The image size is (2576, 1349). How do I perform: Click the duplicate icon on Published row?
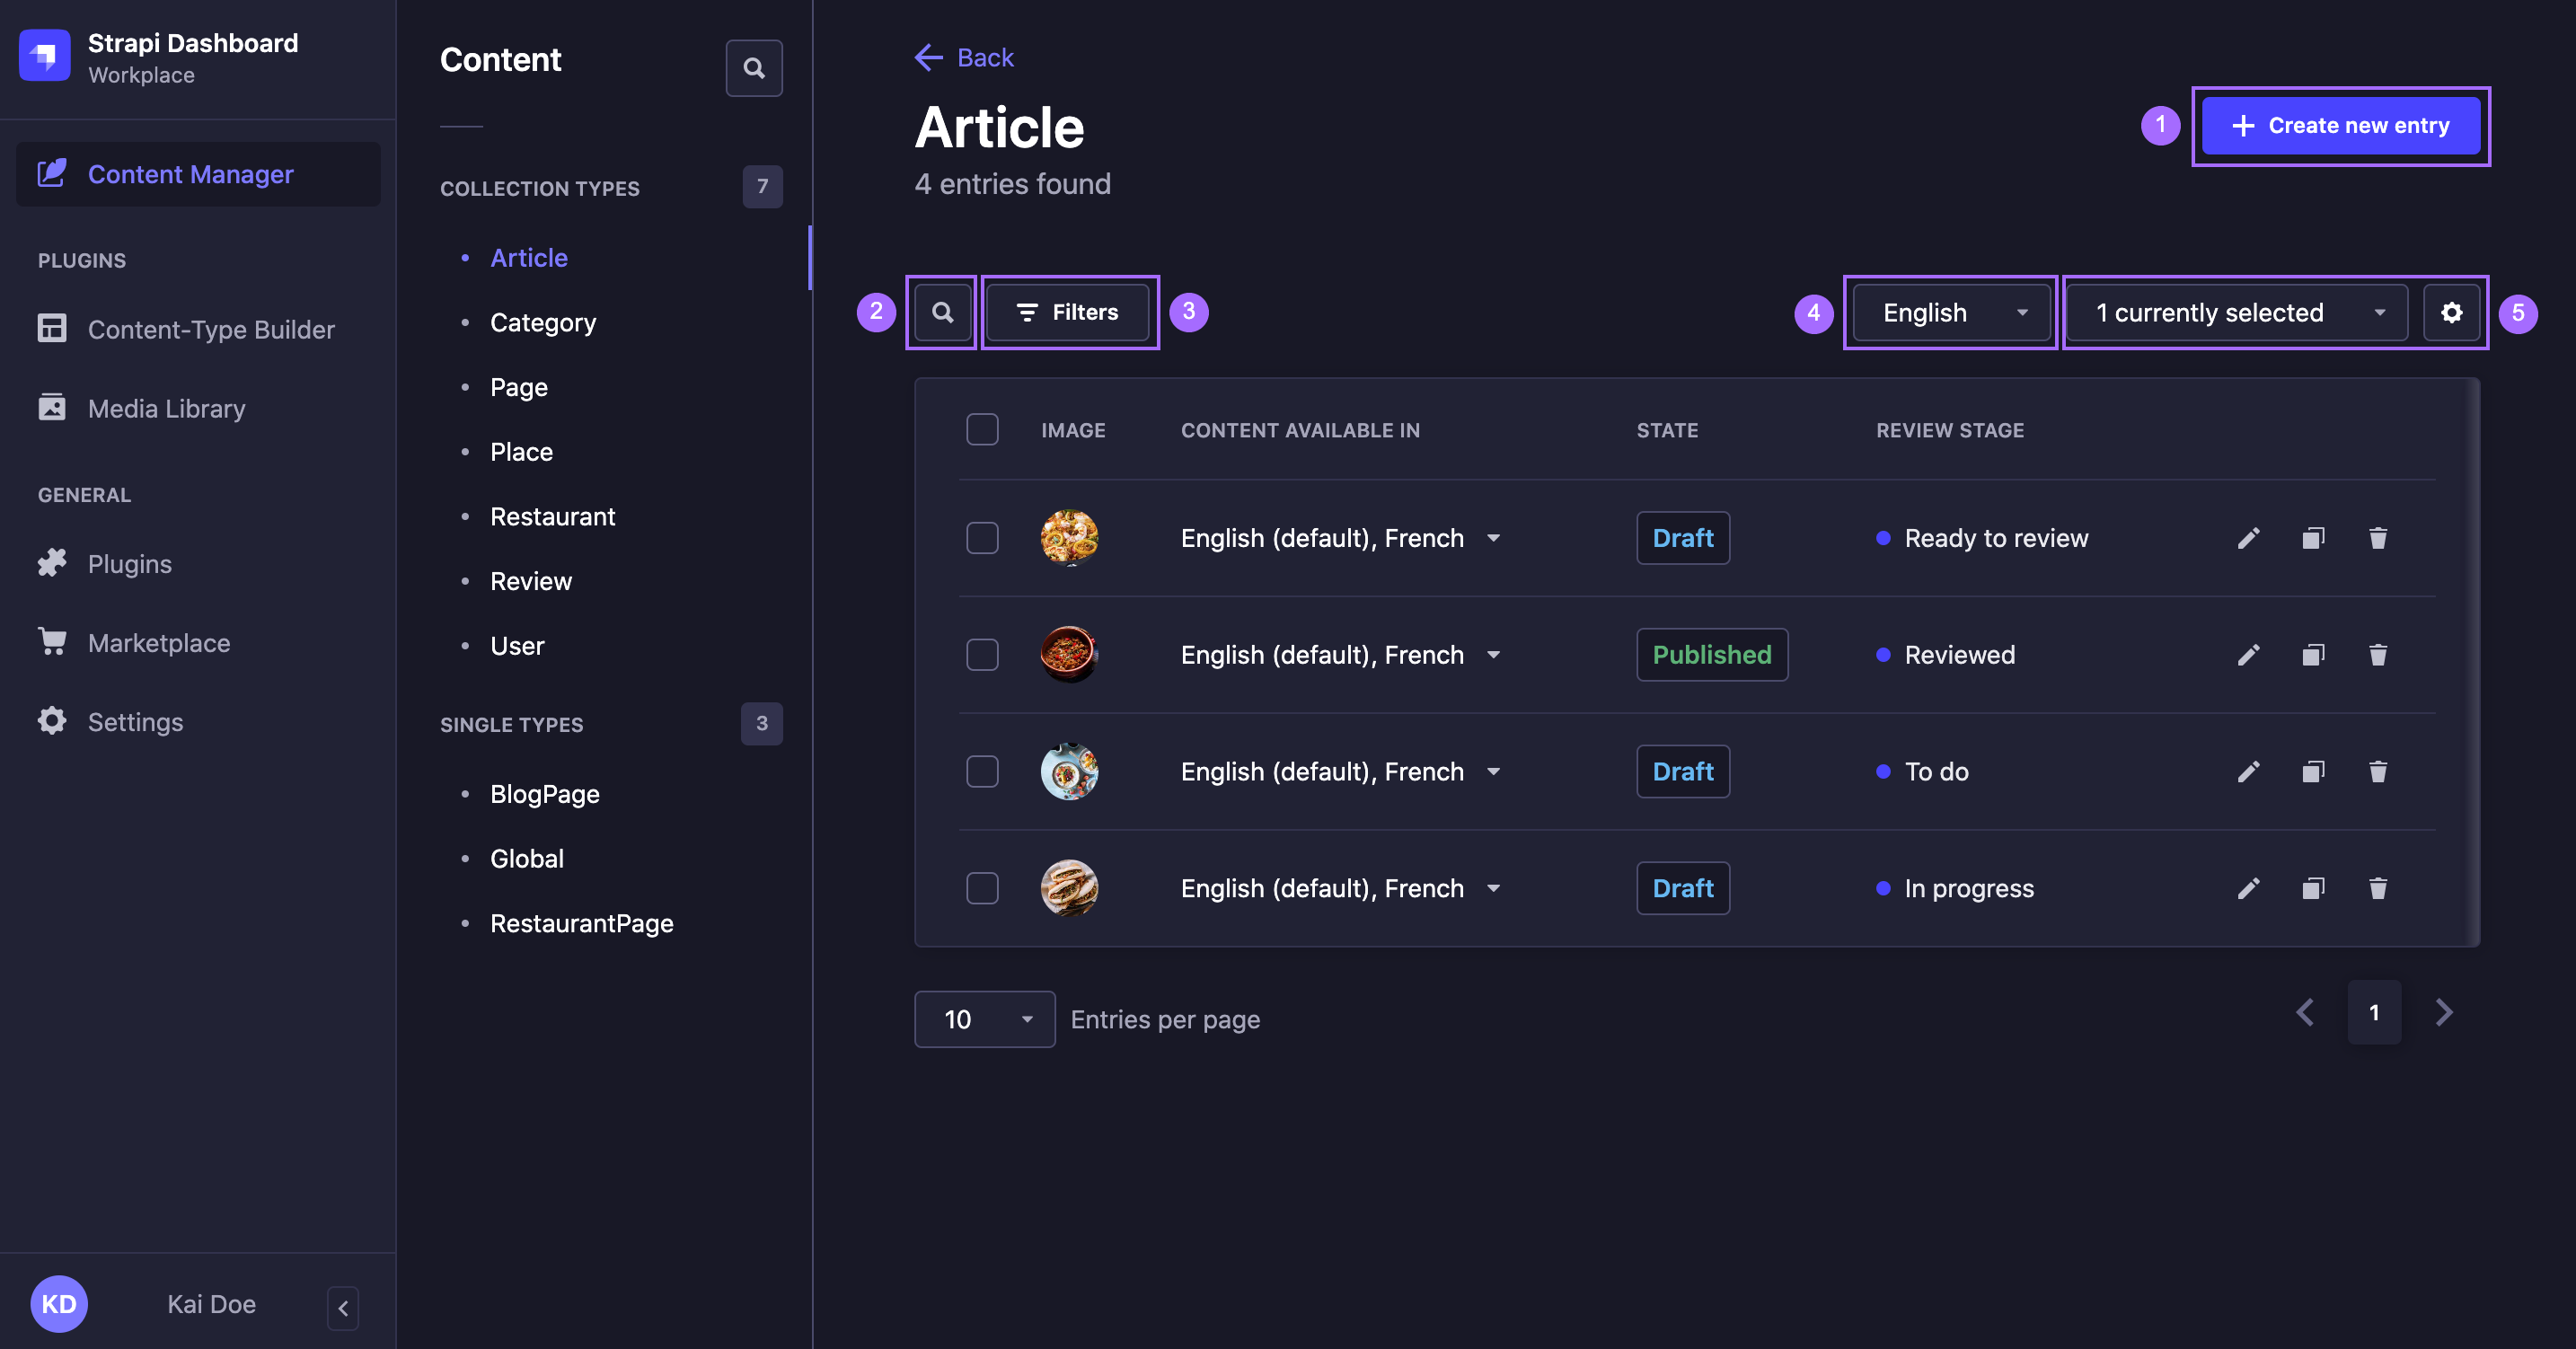[2312, 654]
